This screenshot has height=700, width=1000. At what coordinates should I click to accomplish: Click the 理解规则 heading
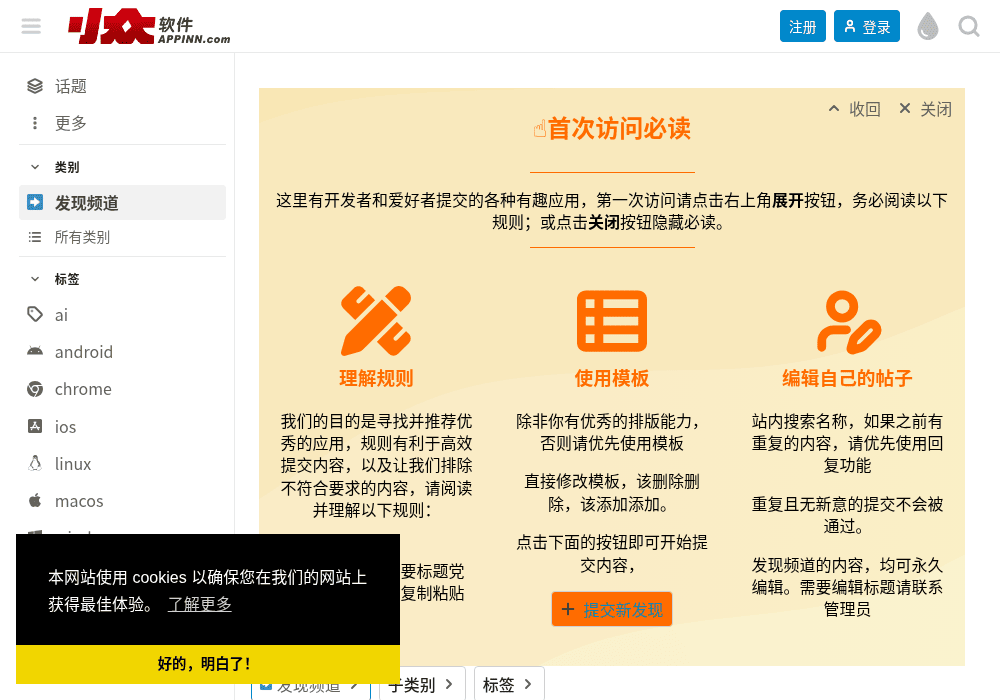[376, 378]
